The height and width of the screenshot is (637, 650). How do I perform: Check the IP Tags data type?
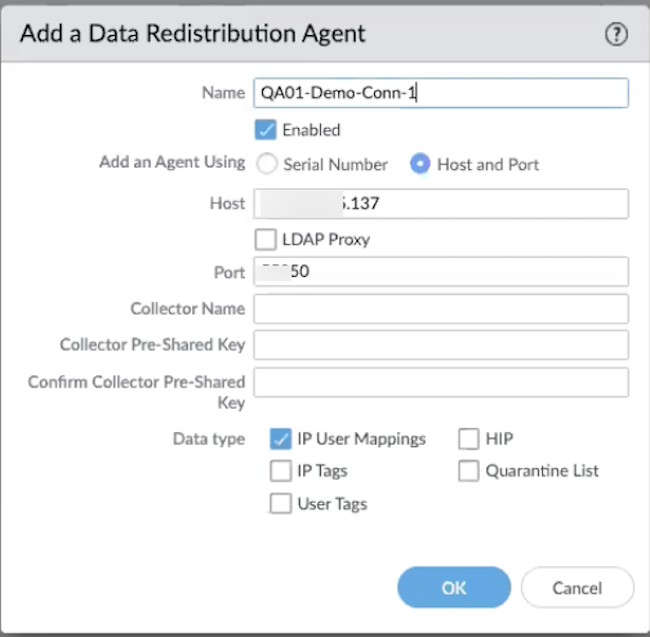click(281, 471)
